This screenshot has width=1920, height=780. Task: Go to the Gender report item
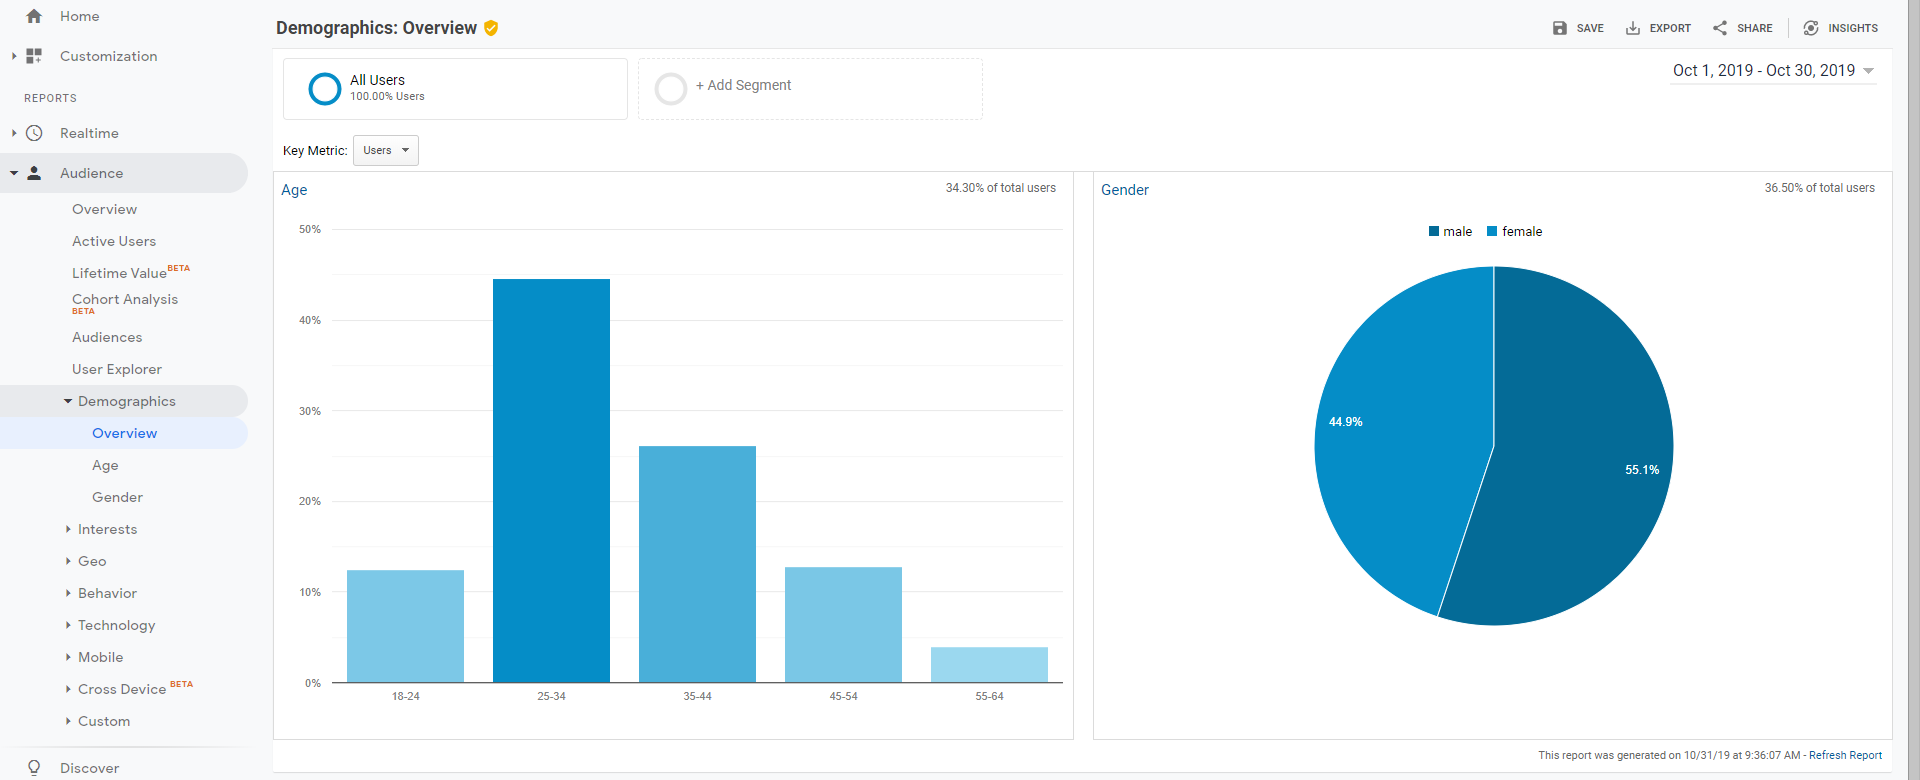[x=117, y=497]
